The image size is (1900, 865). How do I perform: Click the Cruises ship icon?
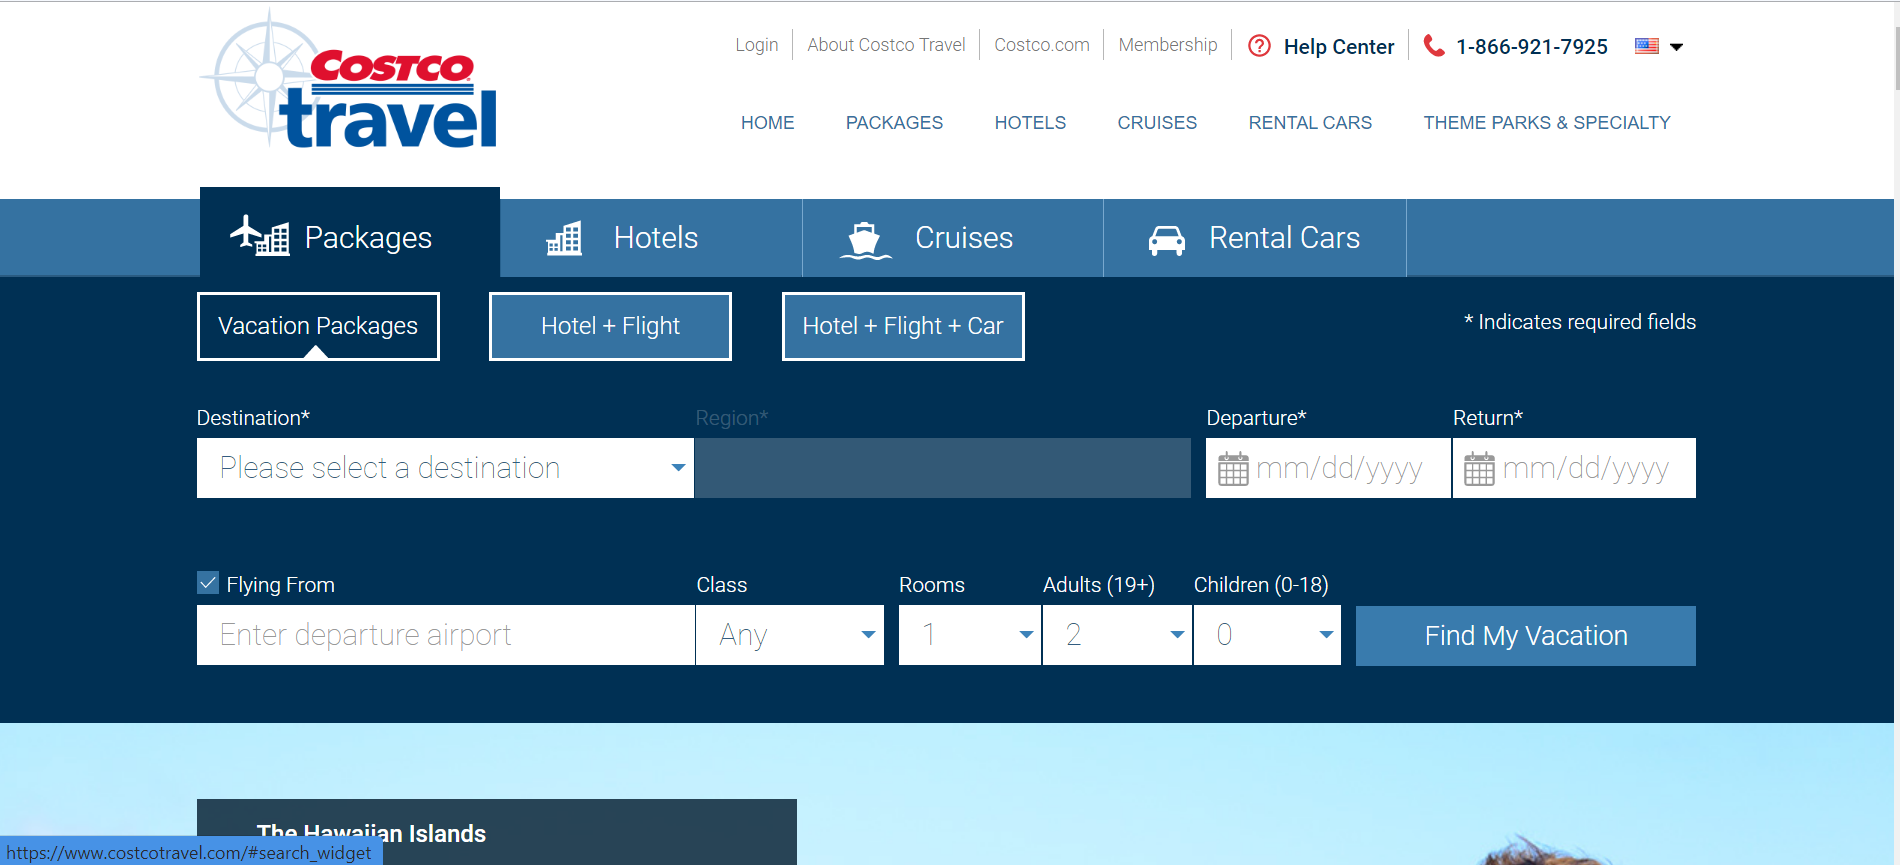tap(865, 240)
